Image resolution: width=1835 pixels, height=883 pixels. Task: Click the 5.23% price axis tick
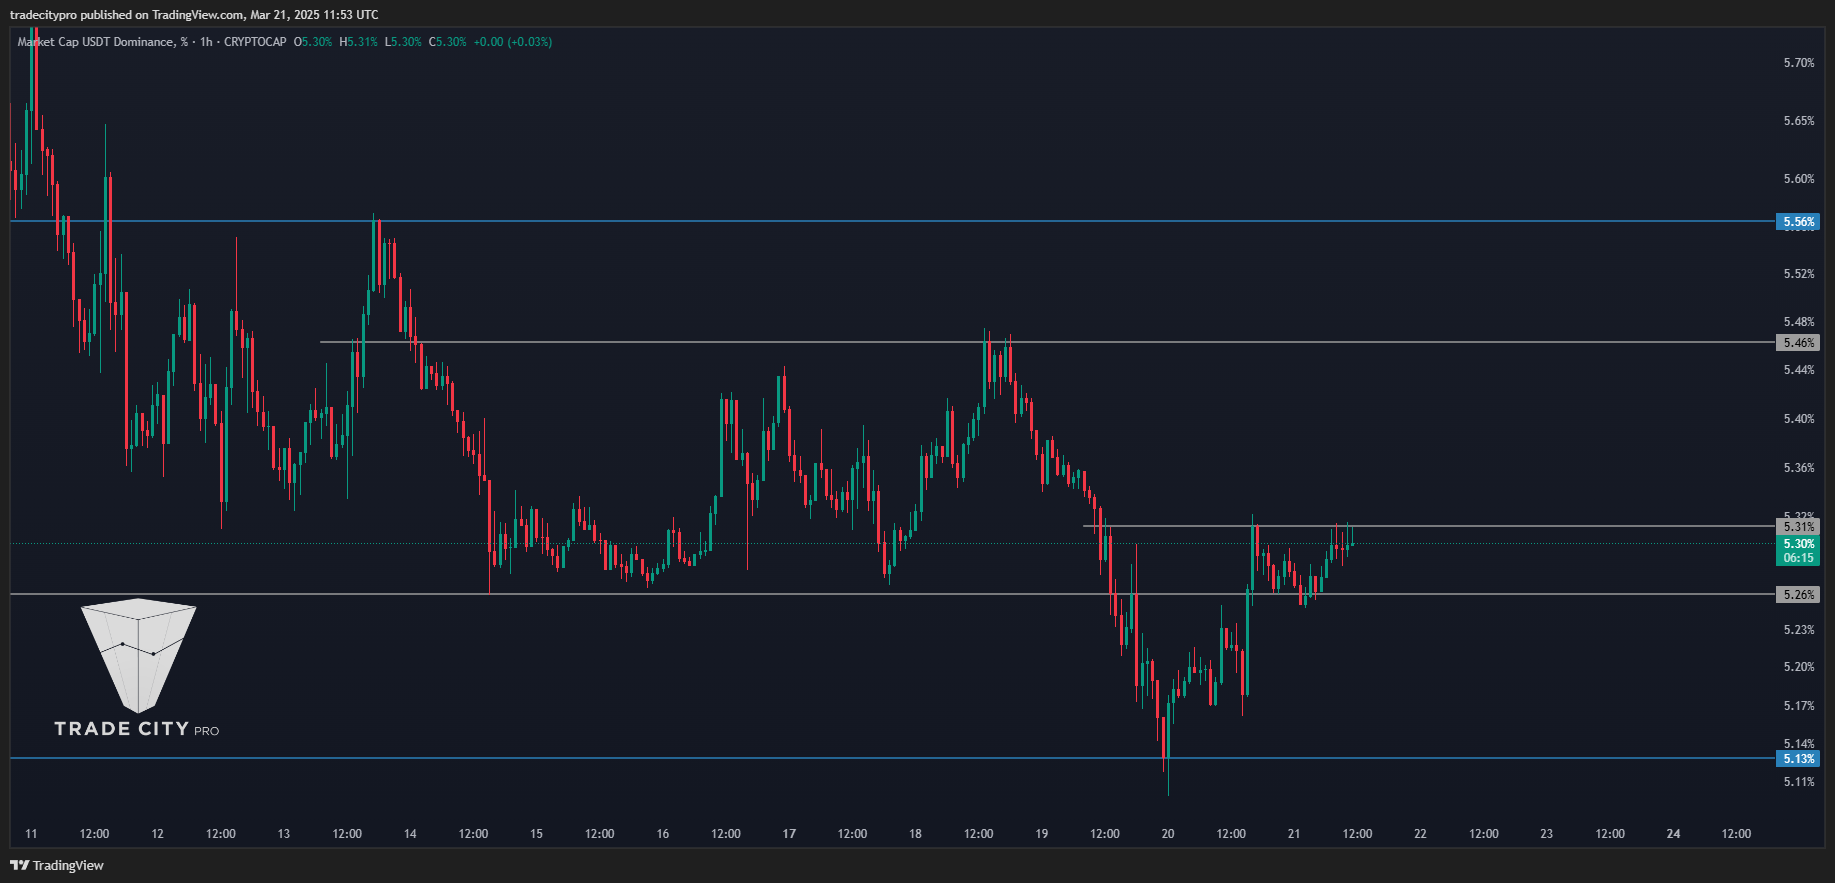point(1799,630)
